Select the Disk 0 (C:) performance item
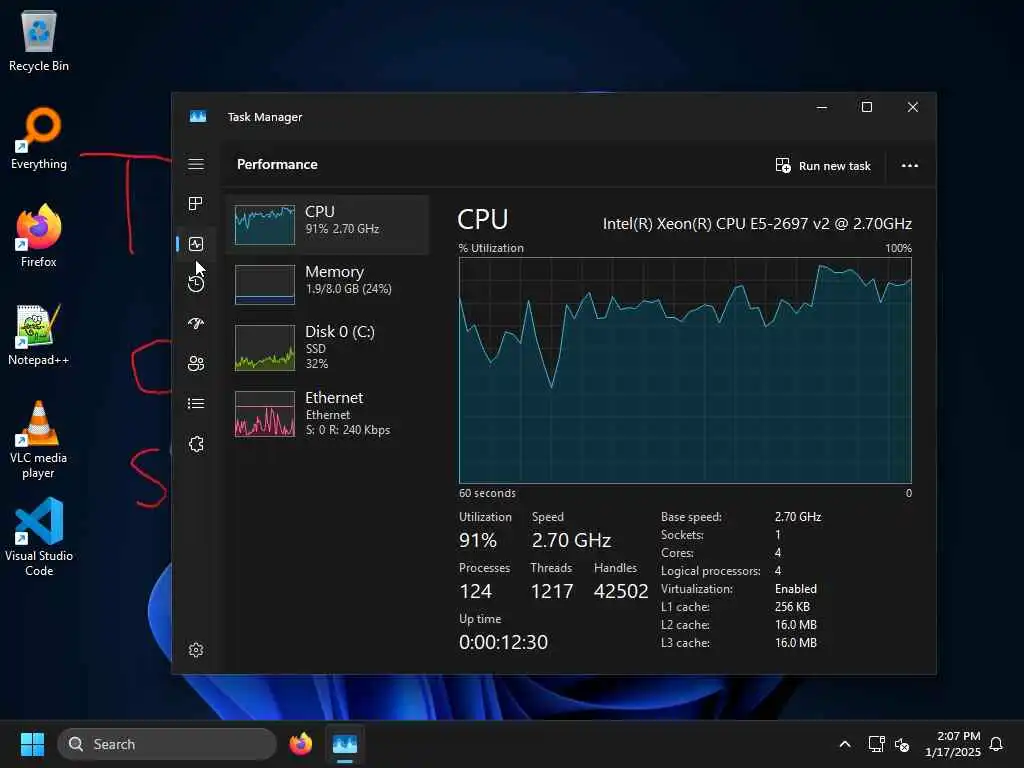 [327, 347]
